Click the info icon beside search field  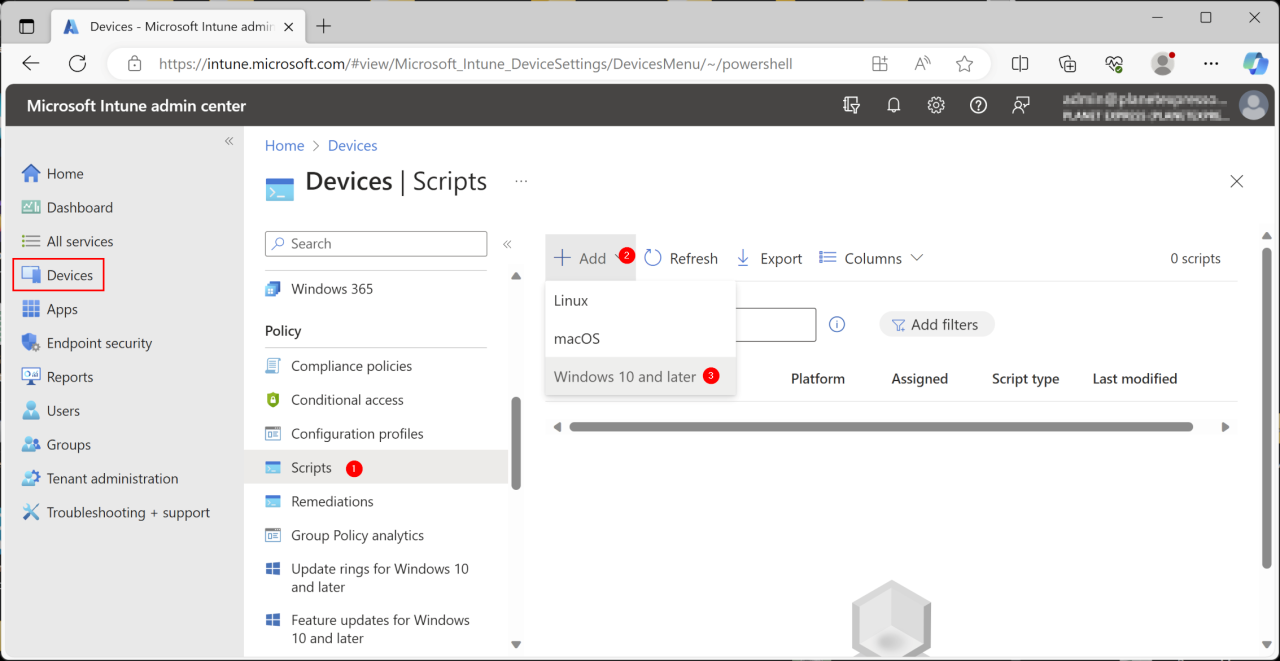coord(838,324)
